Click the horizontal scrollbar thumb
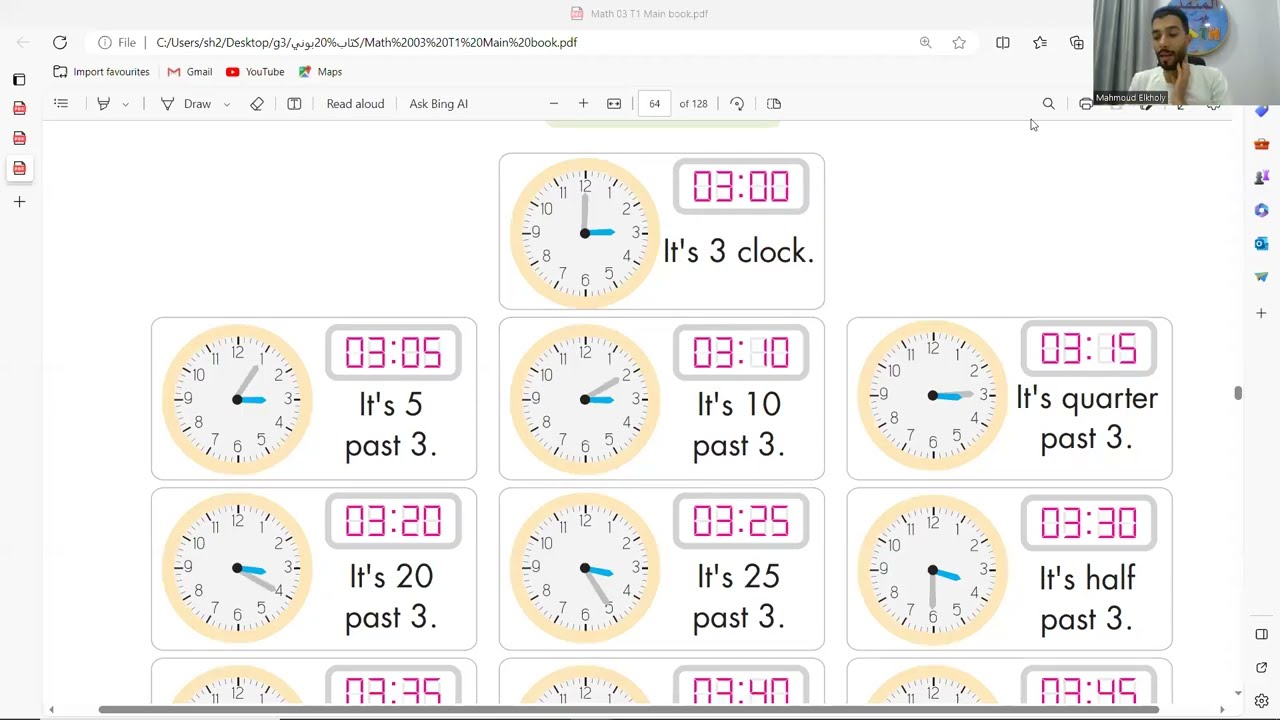Image resolution: width=1280 pixels, height=720 pixels. pyautogui.click(x=628, y=710)
